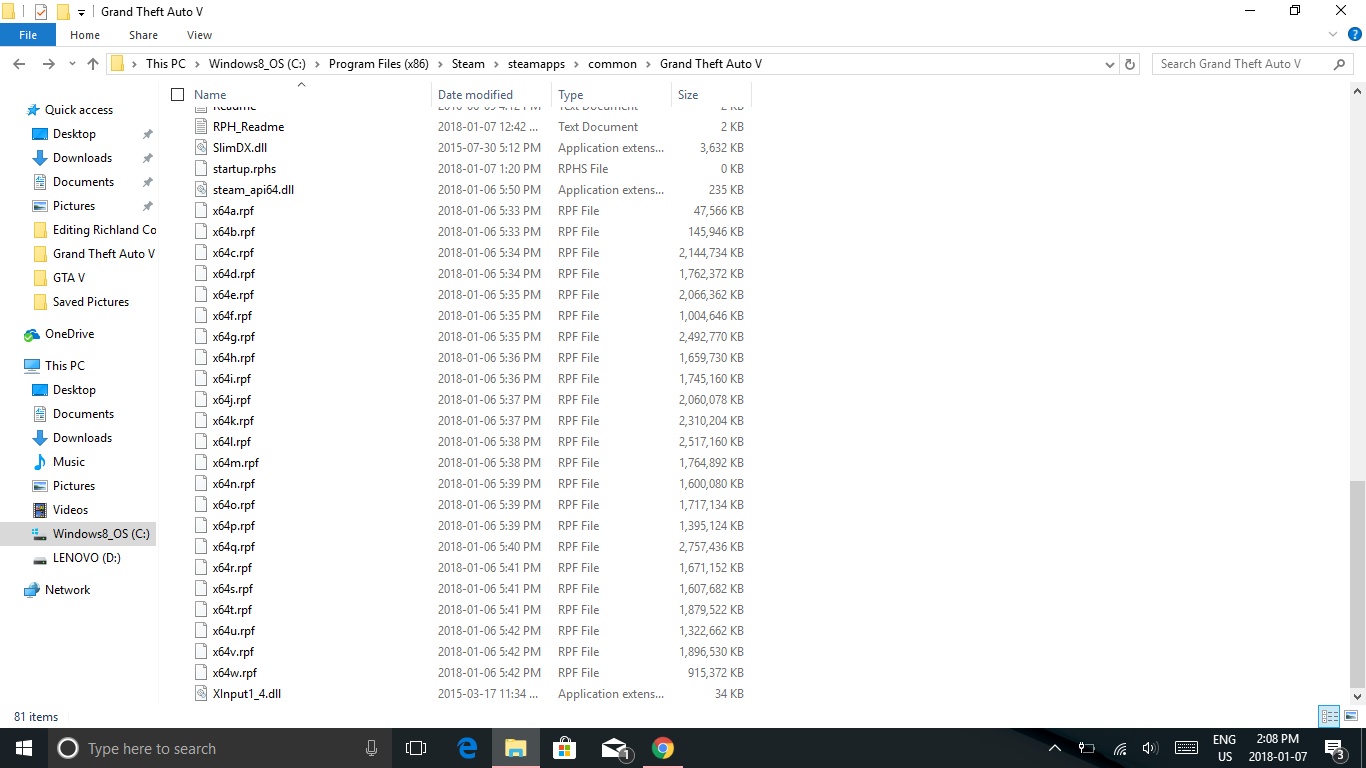The height and width of the screenshot is (768, 1366).
Task: Open LENOVO (D:) drive in navigation pane
Action: pos(87,558)
